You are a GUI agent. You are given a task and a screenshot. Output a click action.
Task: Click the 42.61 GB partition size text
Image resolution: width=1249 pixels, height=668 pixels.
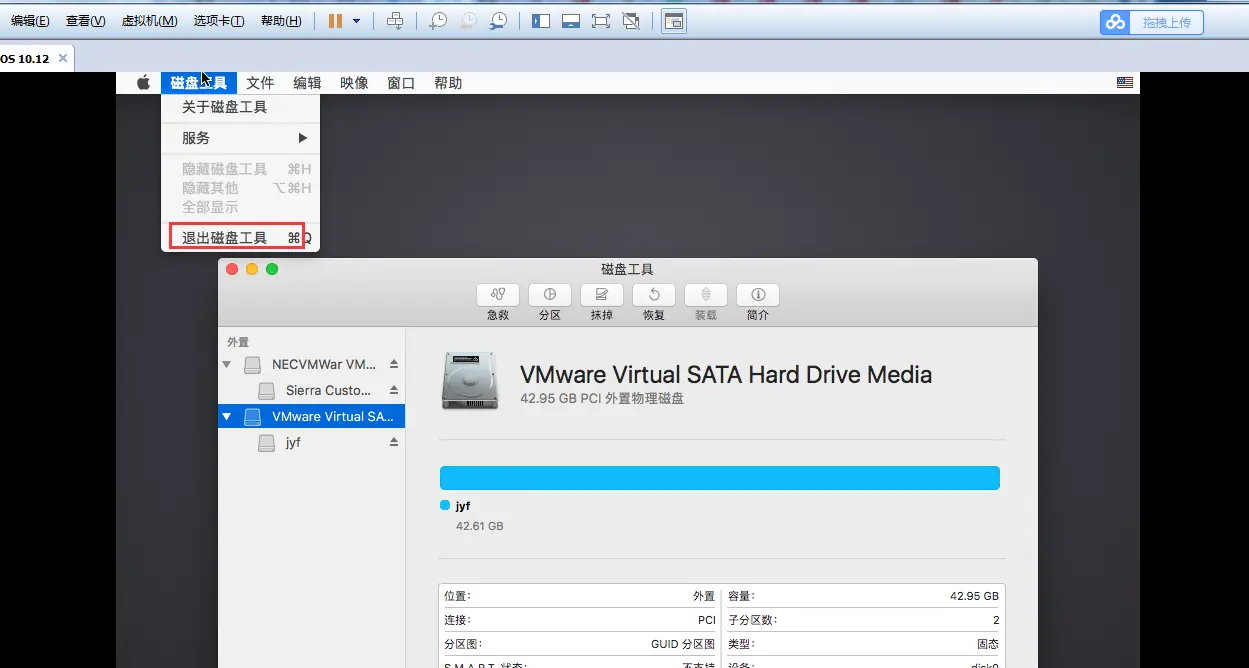pyautogui.click(x=480, y=525)
